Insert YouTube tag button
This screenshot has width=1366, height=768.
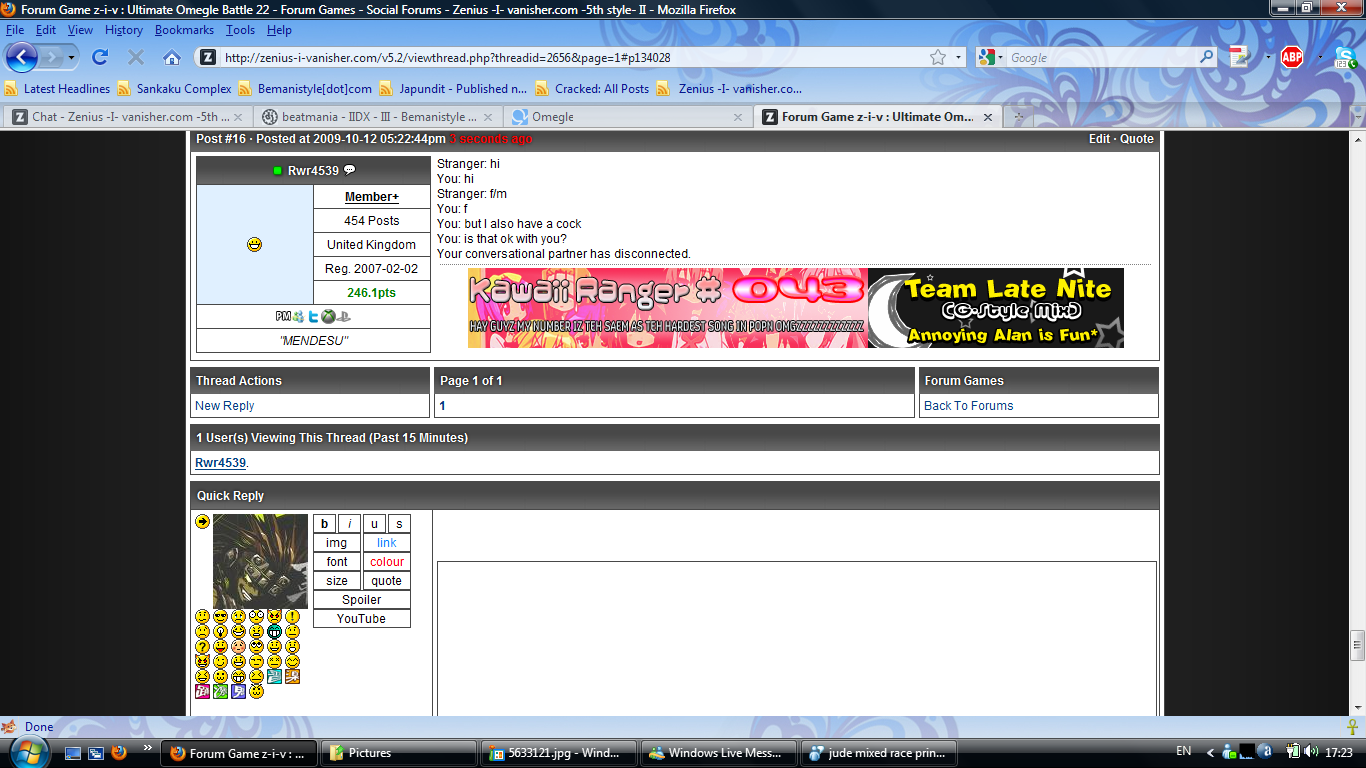tap(362, 619)
